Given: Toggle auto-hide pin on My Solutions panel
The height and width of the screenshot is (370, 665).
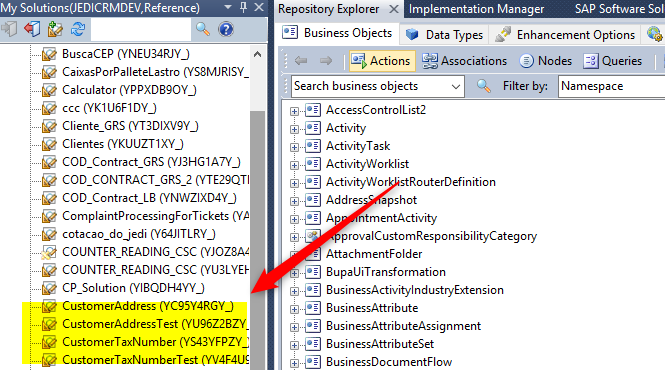Looking at the screenshot, I should coord(243,7).
